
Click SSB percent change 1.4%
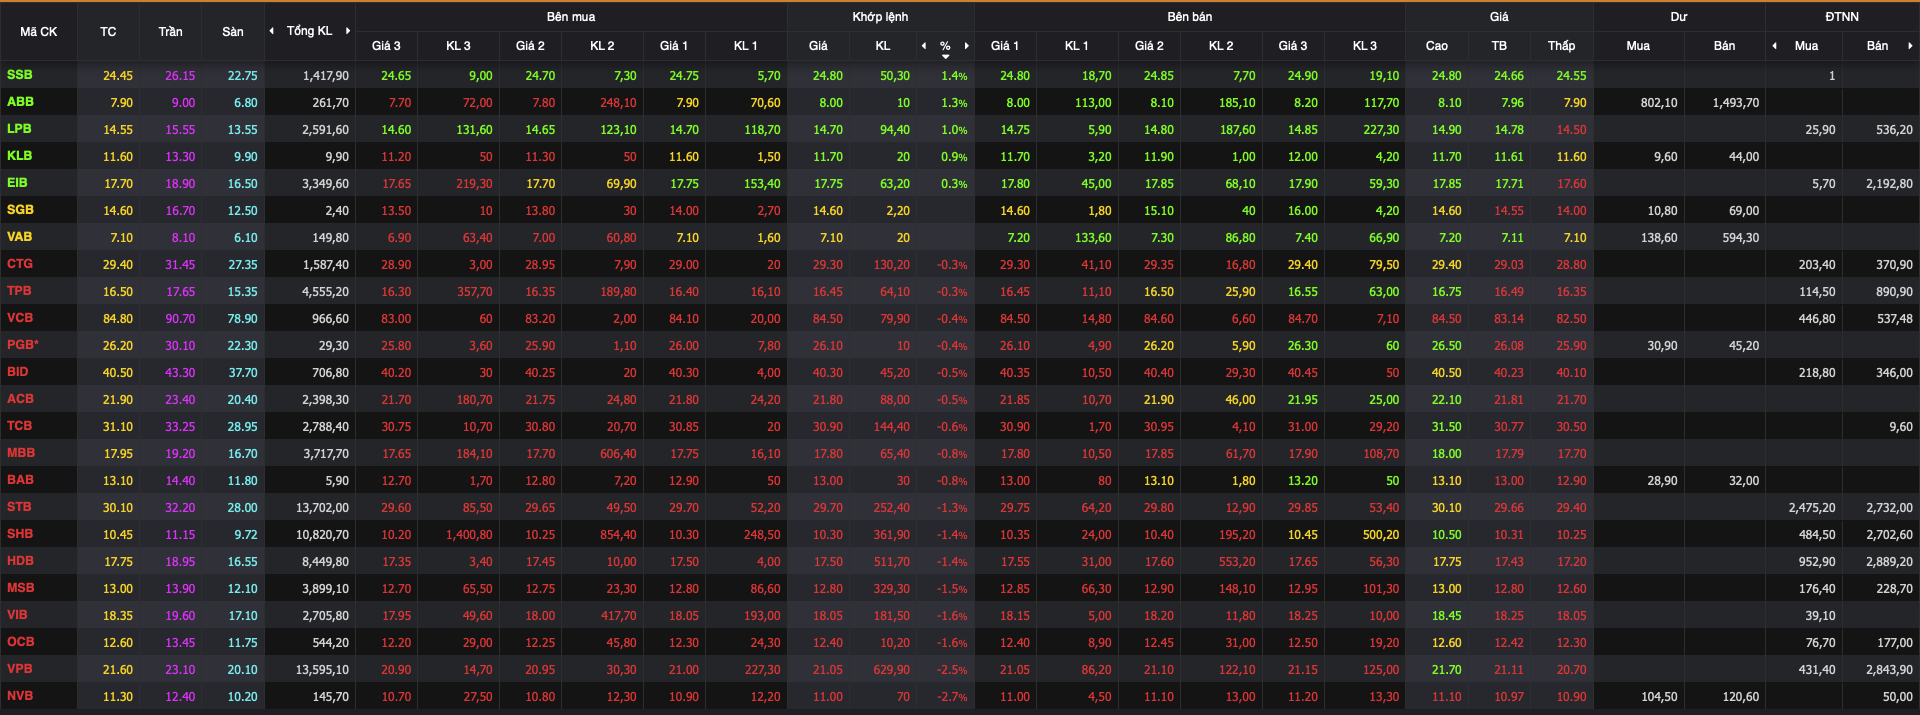(x=954, y=76)
